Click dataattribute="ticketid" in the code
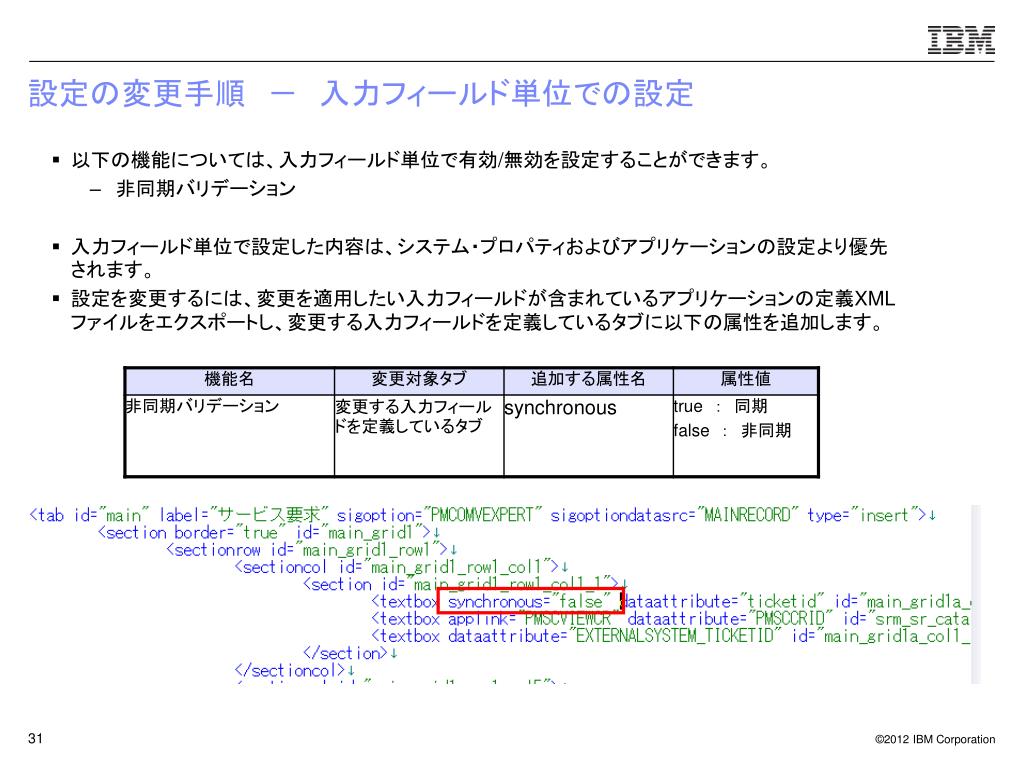The width and height of the screenshot is (1024, 768). tap(724, 601)
